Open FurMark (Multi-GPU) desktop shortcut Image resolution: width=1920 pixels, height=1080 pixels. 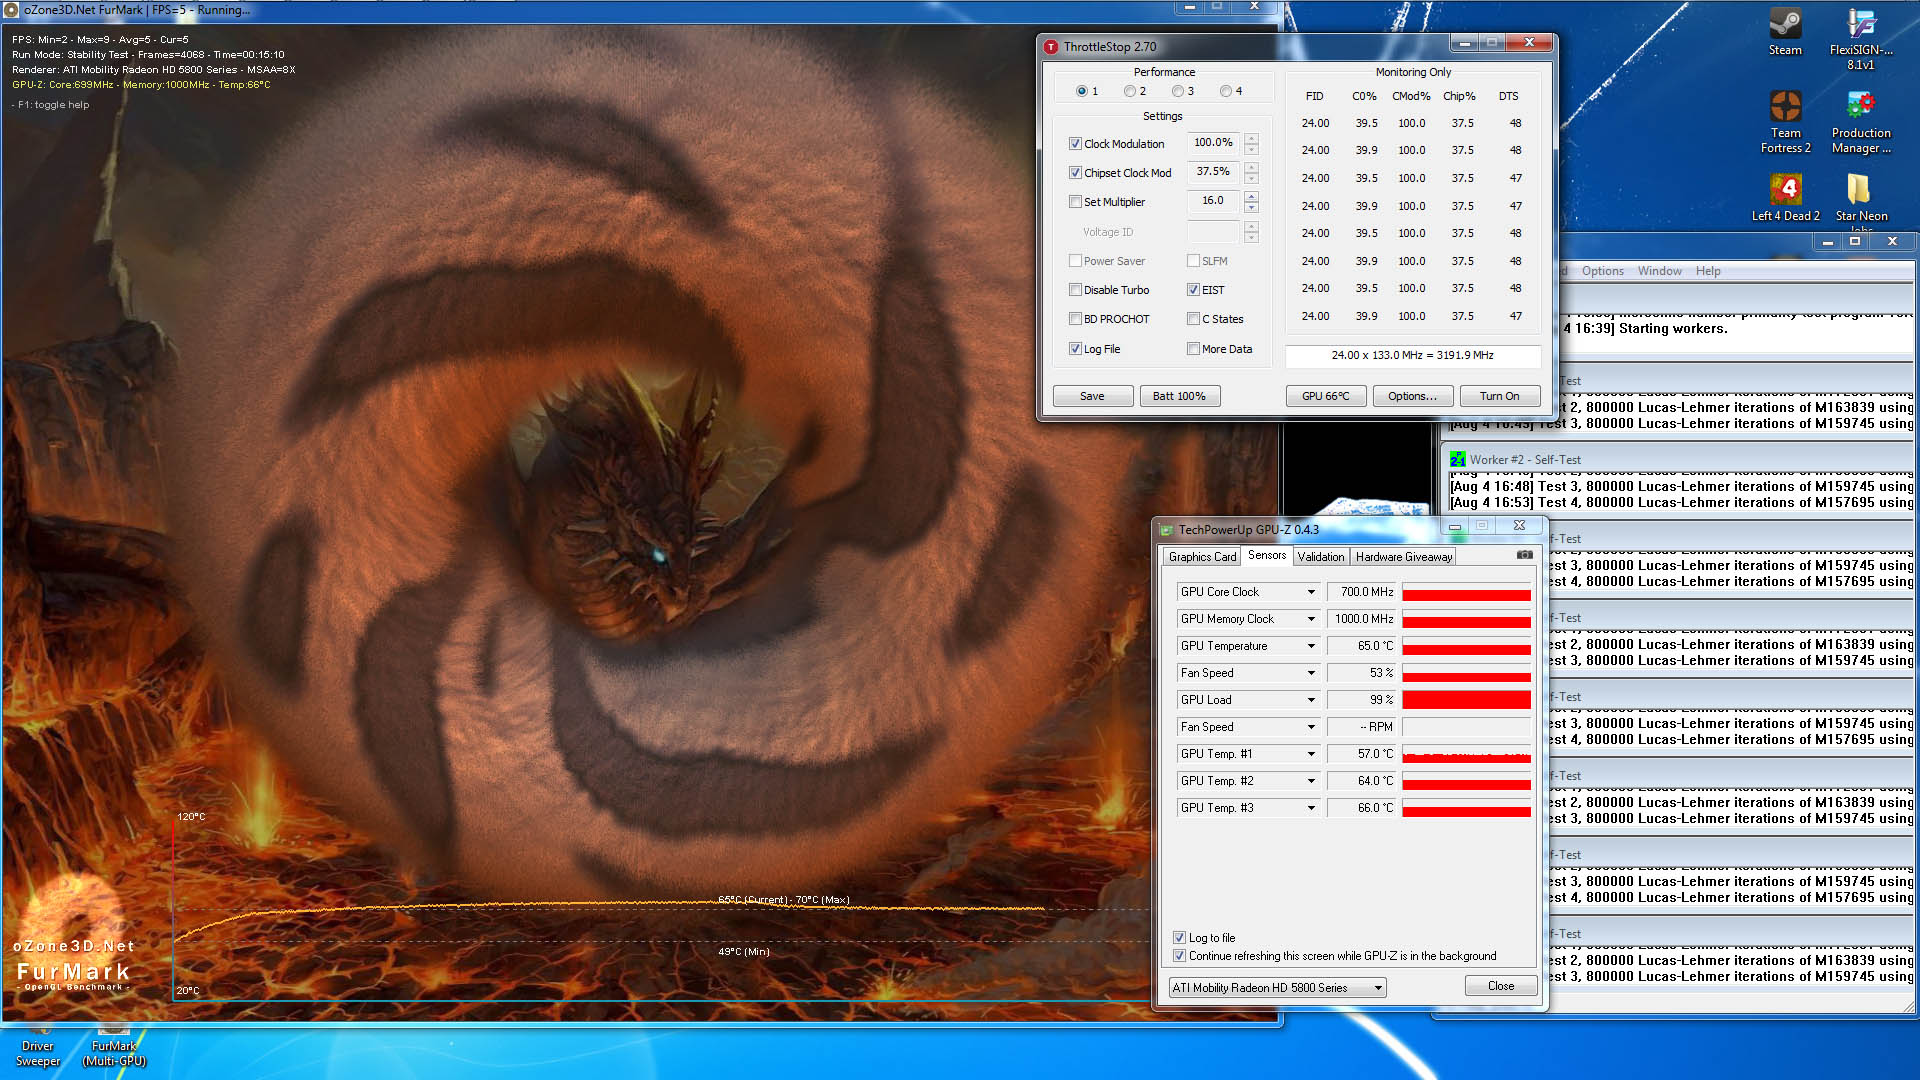114,1047
